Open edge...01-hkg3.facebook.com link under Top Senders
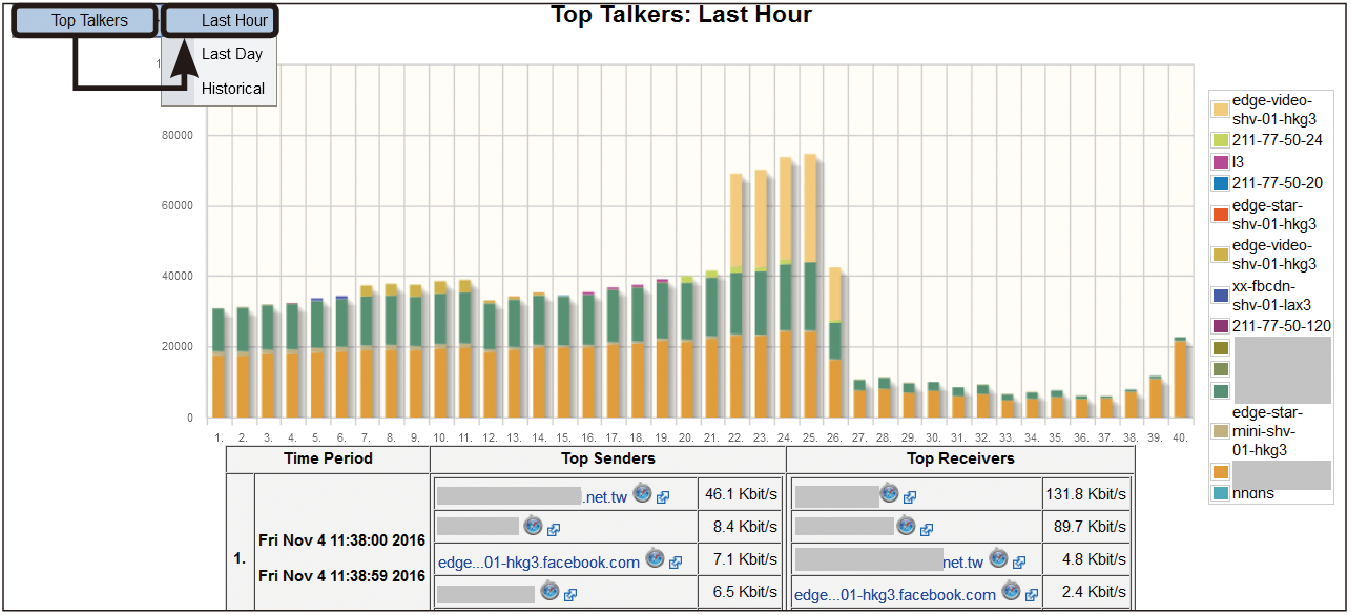Viewport: 1351px width, 615px height. click(539, 562)
